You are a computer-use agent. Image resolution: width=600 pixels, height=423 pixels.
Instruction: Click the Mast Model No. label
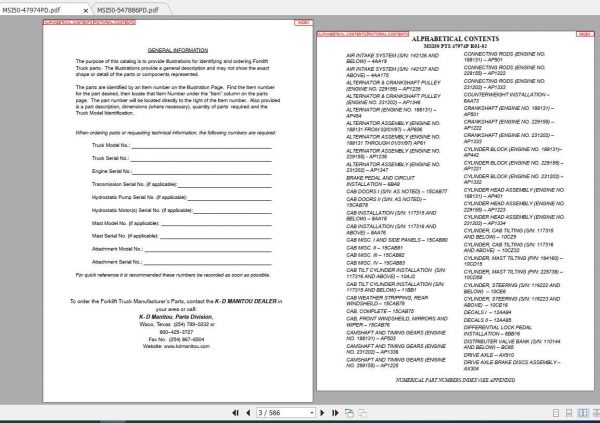(x=125, y=223)
